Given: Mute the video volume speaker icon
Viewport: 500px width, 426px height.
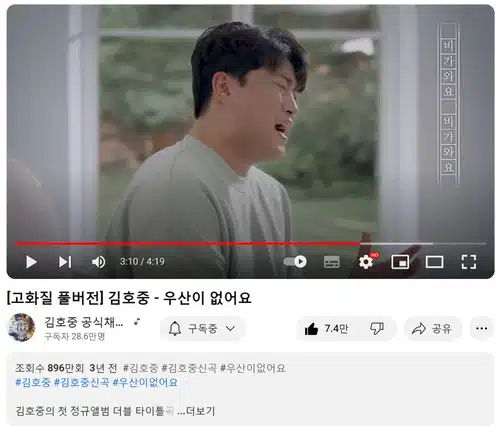Looking at the screenshot, I should [99, 262].
